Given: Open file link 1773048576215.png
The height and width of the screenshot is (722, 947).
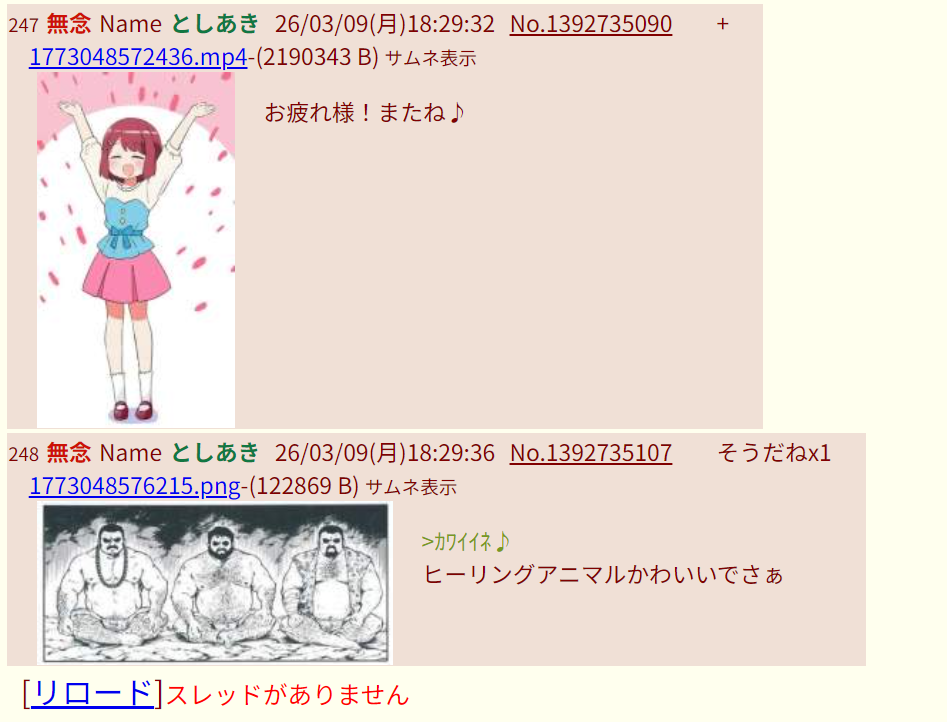Looking at the screenshot, I should pos(135,486).
